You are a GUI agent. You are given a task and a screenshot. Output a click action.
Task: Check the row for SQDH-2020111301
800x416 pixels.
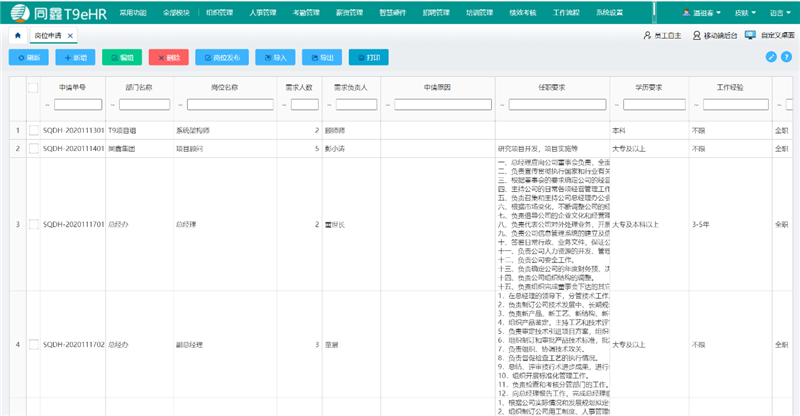pyautogui.click(x=33, y=130)
